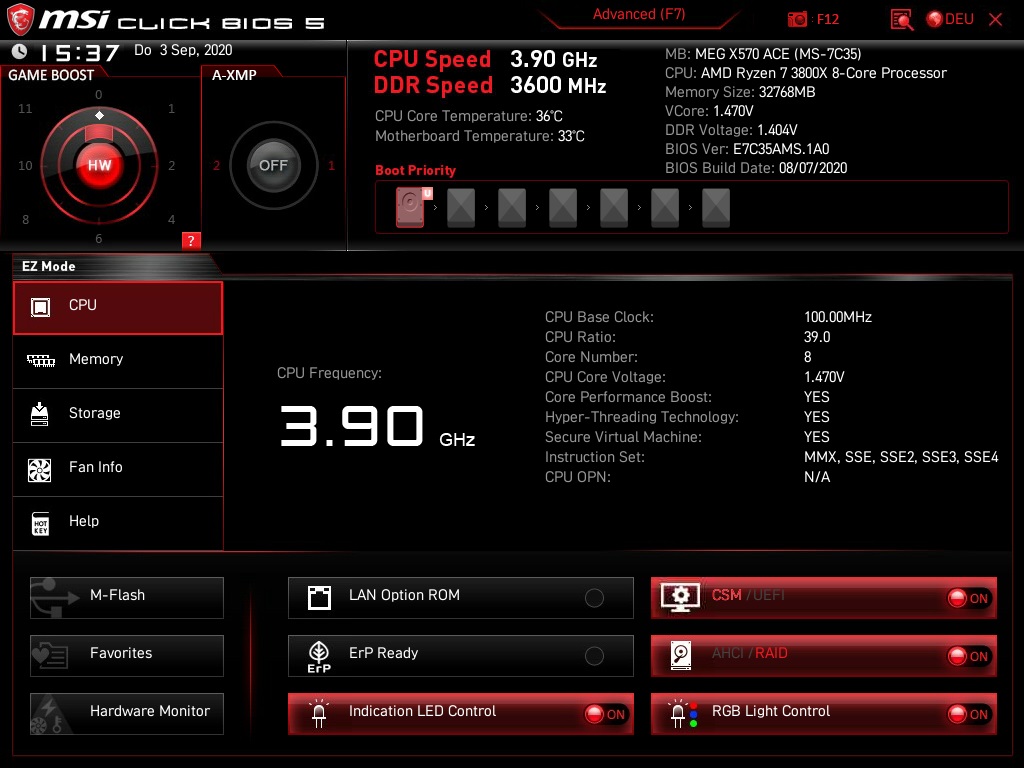Launch M-Flash utility
The width and height of the screenshot is (1024, 768).
[127, 598]
